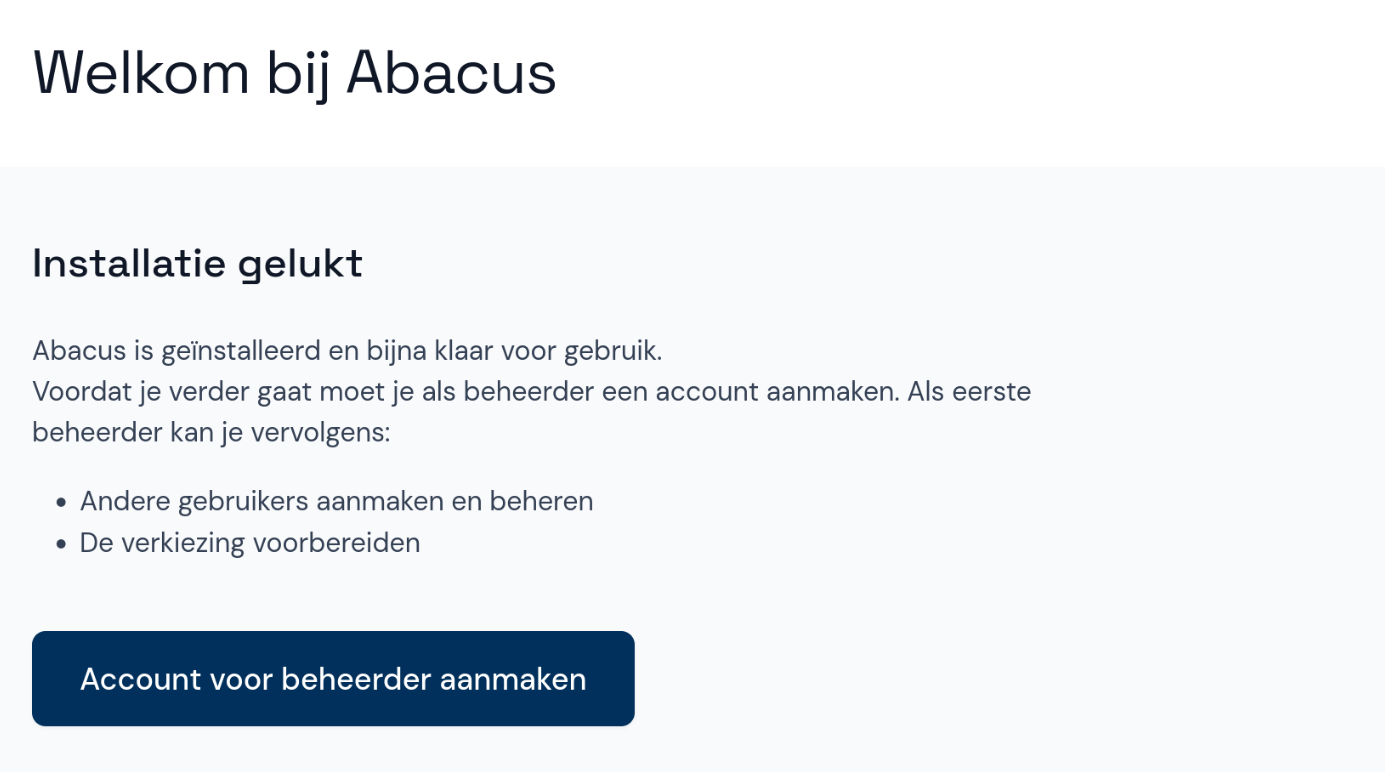Click the Account voor beheerder aanmaken button
The width and height of the screenshot is (1385, 772).
click(333, 678)
